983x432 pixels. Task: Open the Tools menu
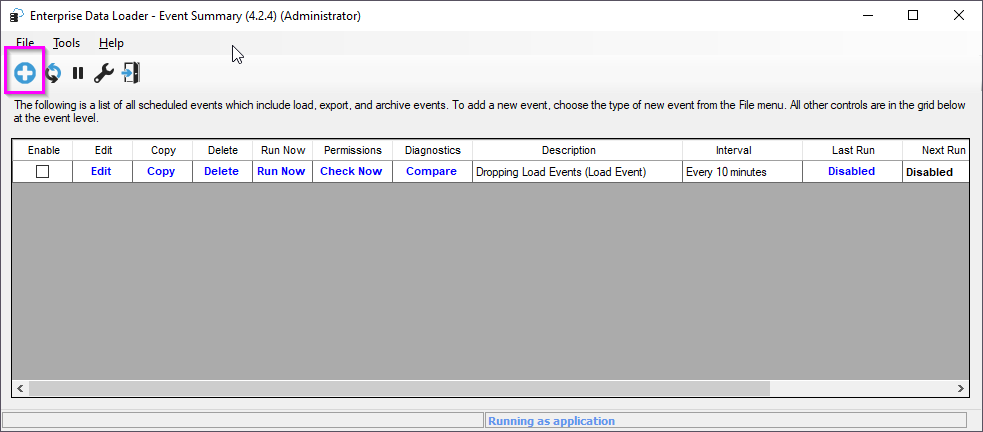click(66, 43)
